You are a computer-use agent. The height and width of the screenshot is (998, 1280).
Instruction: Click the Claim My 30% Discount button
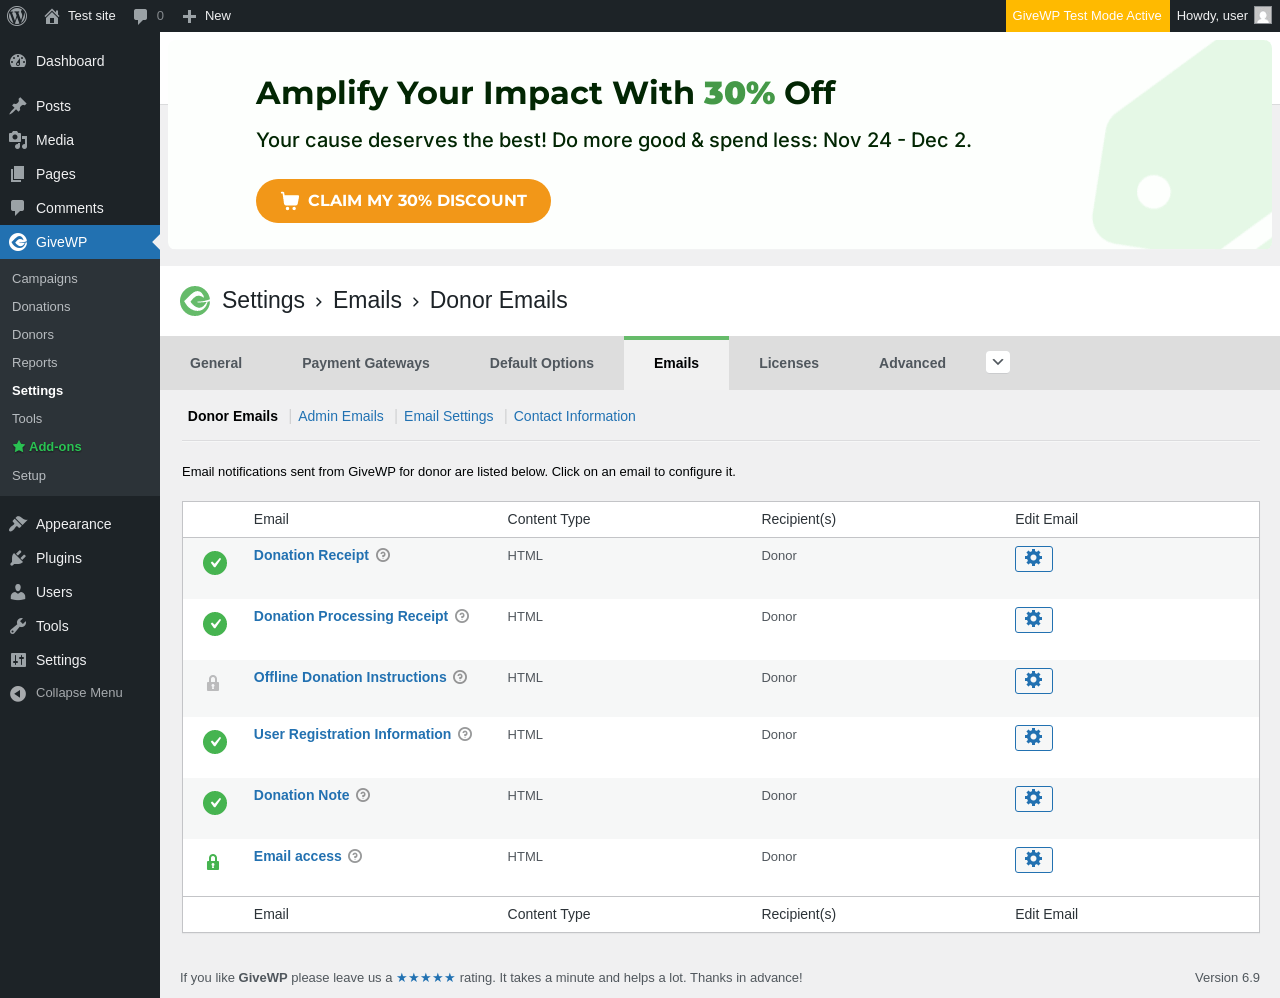[403, 201]
